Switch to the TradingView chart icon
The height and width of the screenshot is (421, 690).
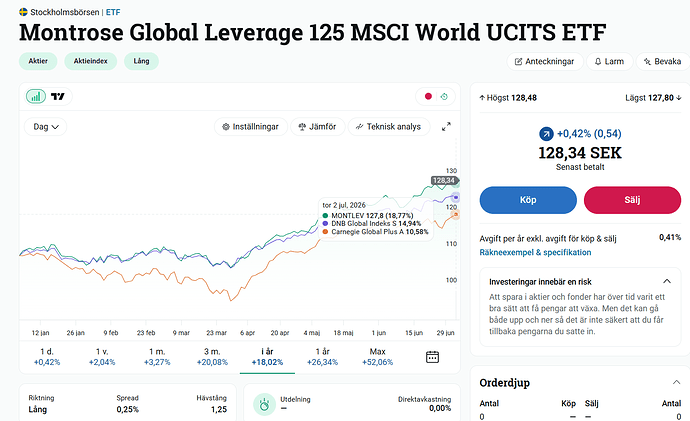point(58,96)
